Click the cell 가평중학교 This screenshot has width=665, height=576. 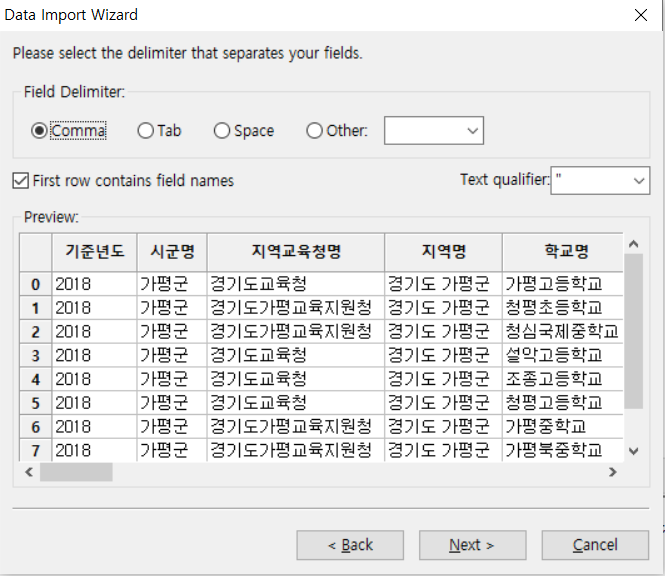(x=563, y=426)
